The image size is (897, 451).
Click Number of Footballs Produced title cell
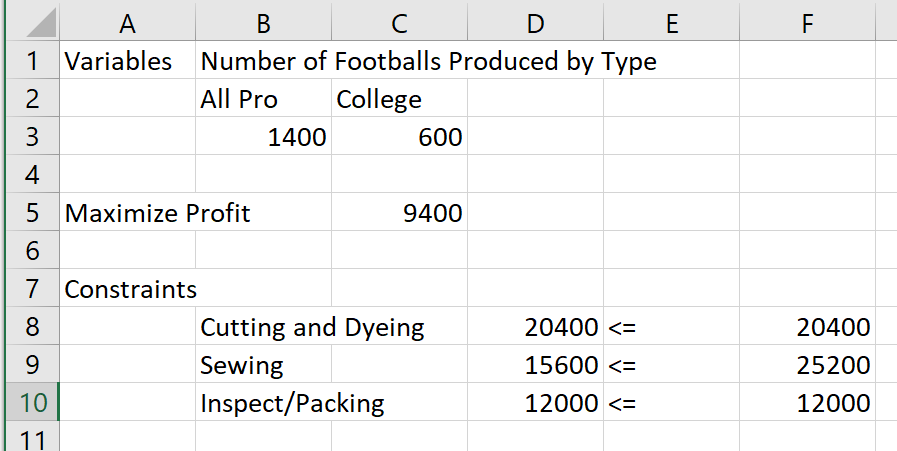coord(263,61)
